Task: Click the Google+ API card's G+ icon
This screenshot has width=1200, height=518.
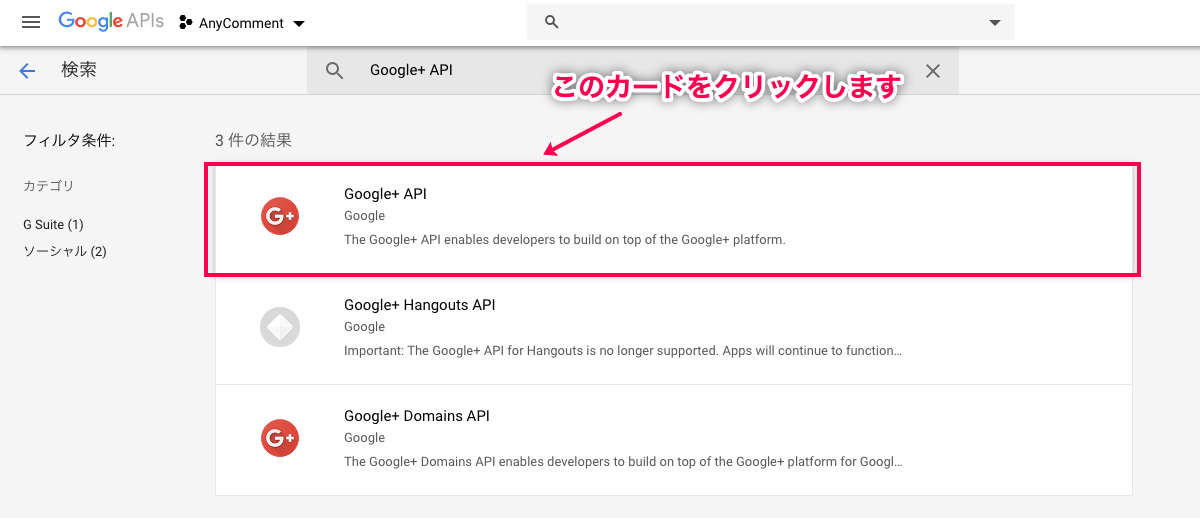Action: 280,216
